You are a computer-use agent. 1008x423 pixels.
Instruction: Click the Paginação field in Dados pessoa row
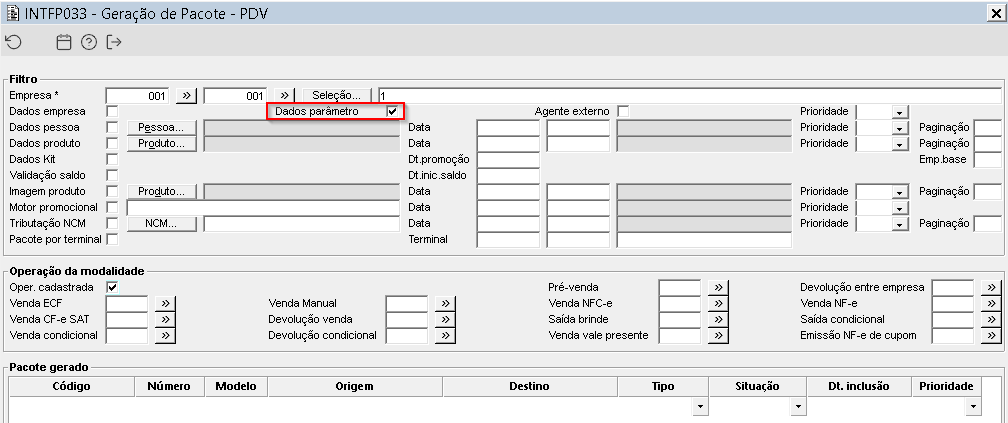click(x=987, y=127)
